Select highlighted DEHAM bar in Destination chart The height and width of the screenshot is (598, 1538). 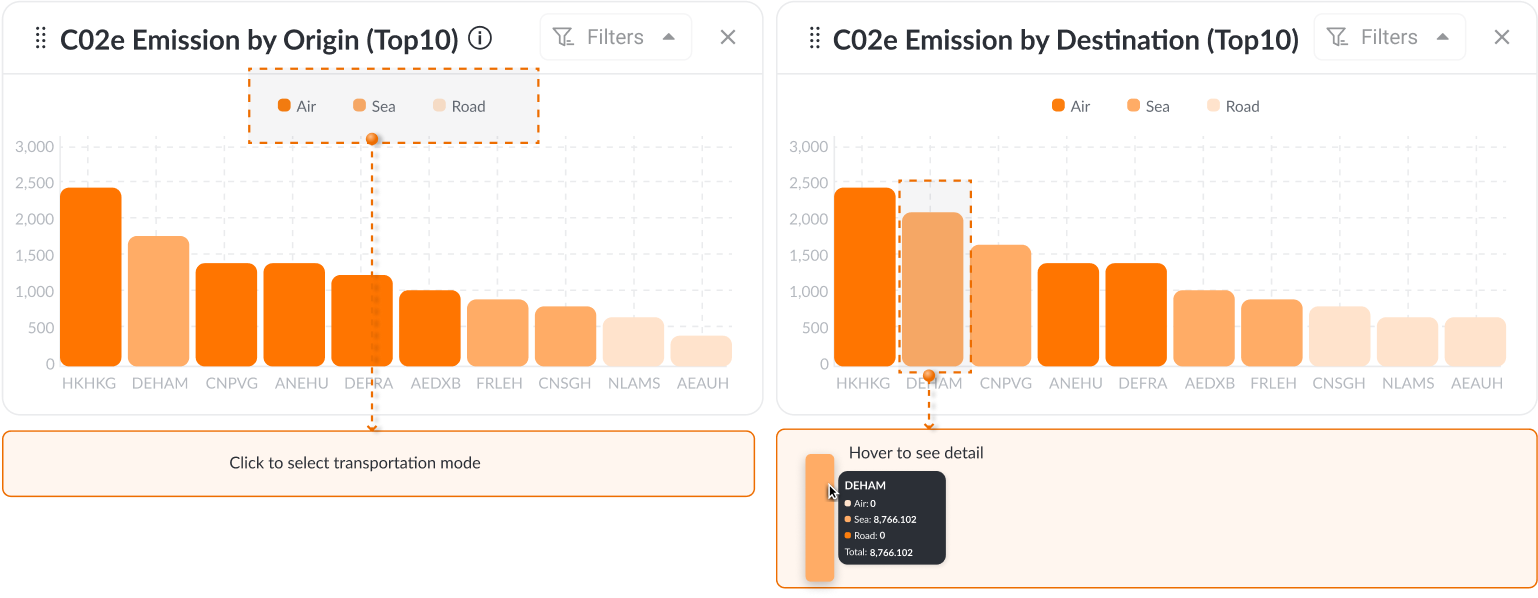932,289
